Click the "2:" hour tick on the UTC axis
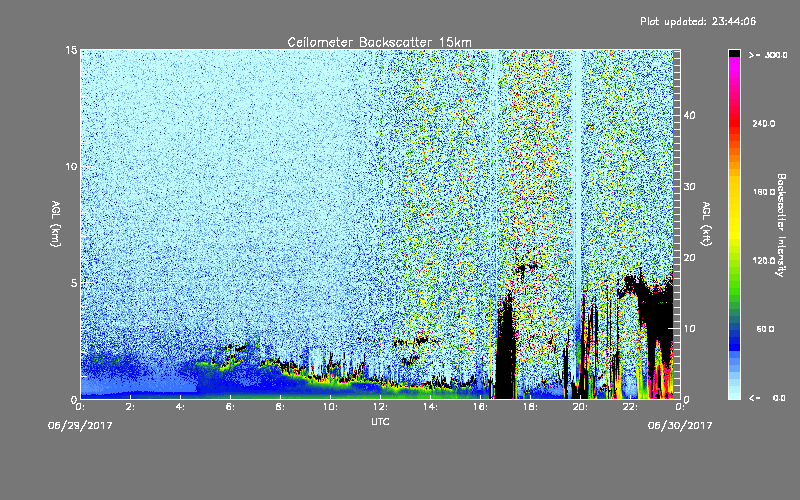This screenshot has height=500, width=800. (x=131, y=407)
